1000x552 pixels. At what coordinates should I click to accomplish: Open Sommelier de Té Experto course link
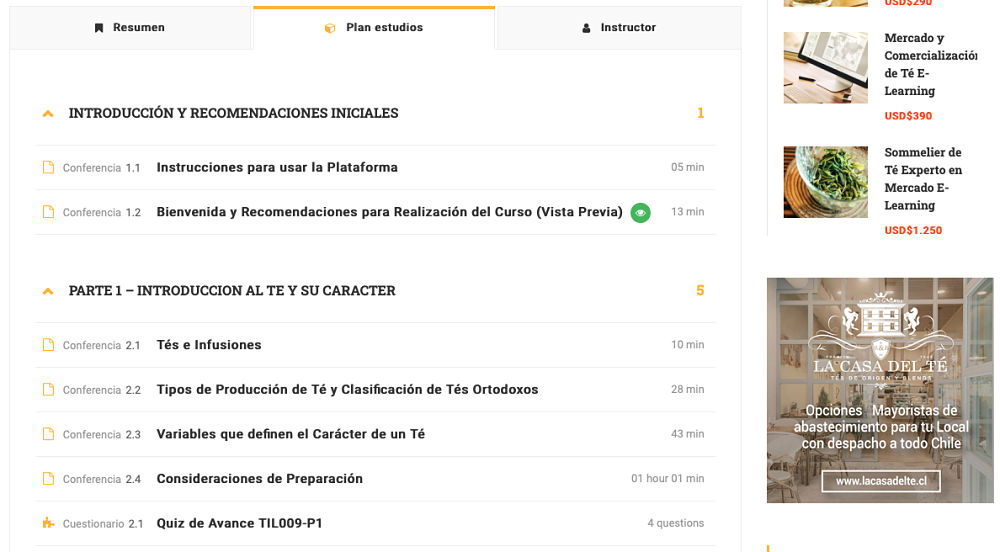[923, 179]
